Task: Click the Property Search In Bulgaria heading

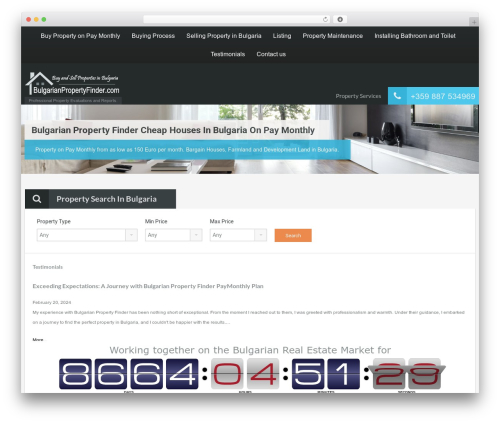Action: click(x=106, y=199)
